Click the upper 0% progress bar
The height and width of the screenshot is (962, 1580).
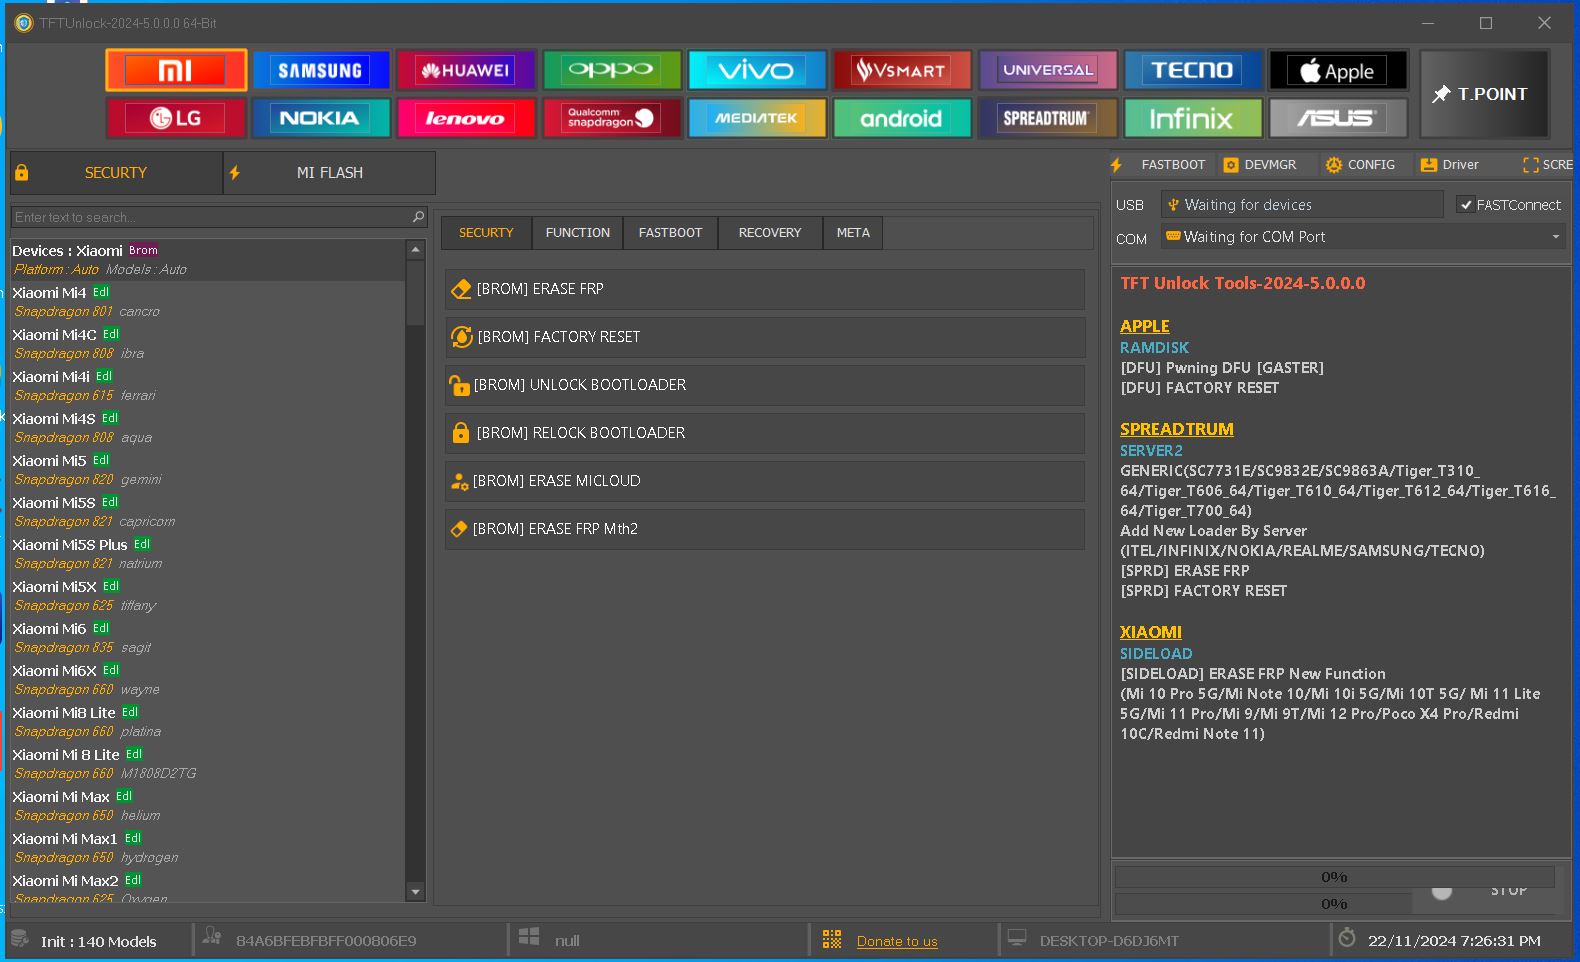click(1334, 877)
